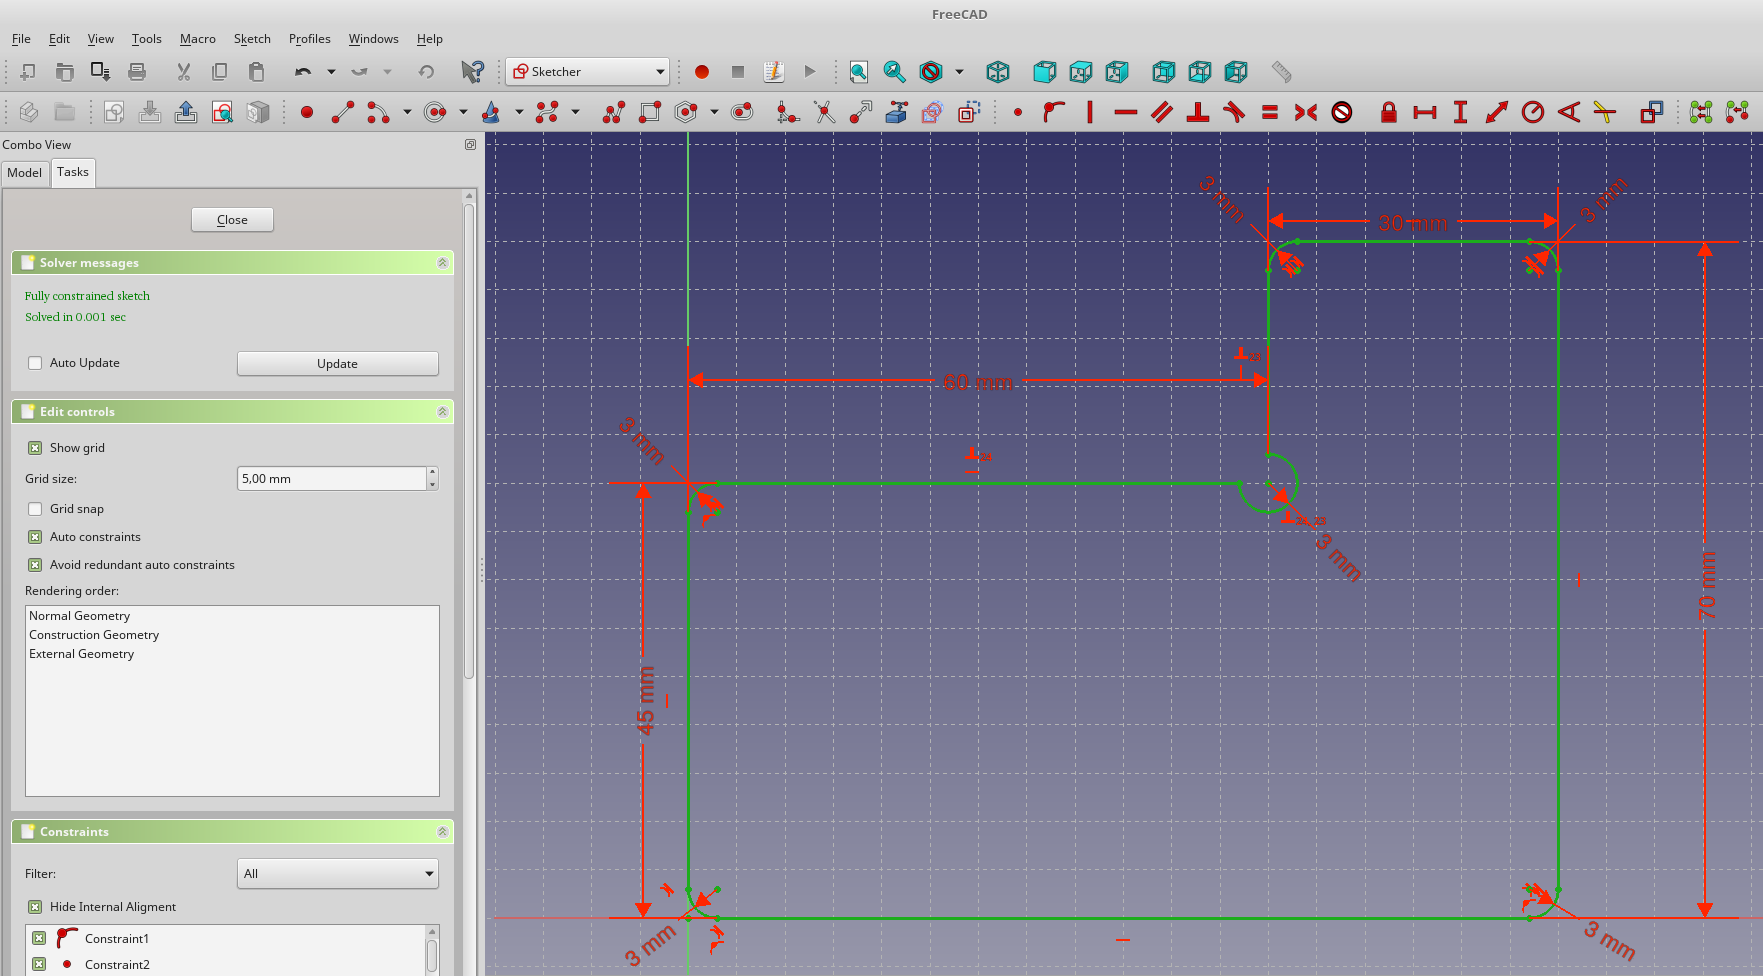1763x976 pixels.
Task: Open the constraints Filter dropdown
Action: tap(338, 874)
